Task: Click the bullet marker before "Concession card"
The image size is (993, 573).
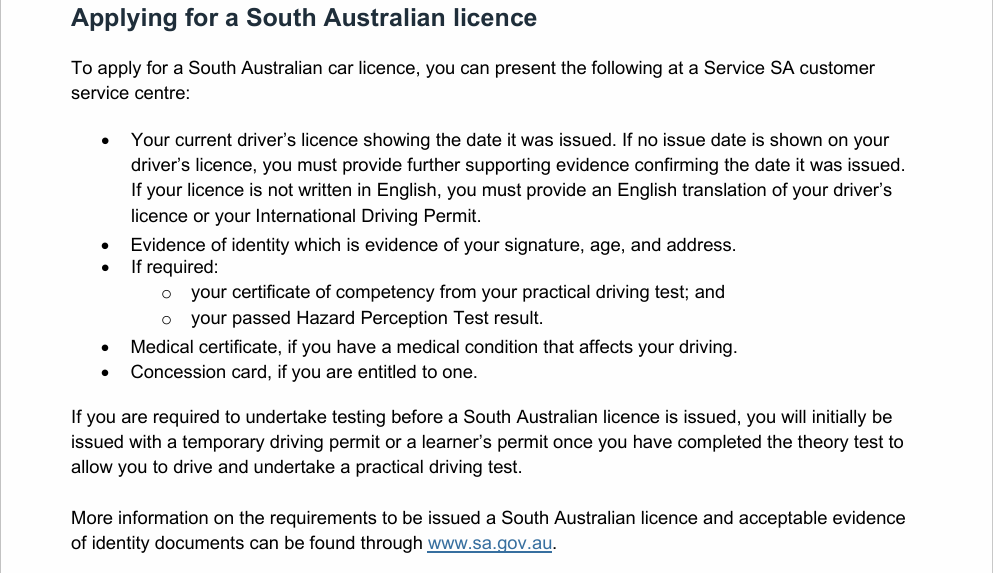Action: pyautogui.click(x=105, y=374)
